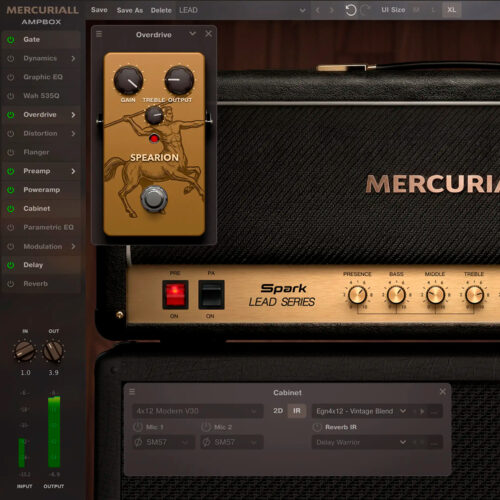Click the Delete preset button
Viewport: 500px width, 500px height.
(x=161, y=10)
